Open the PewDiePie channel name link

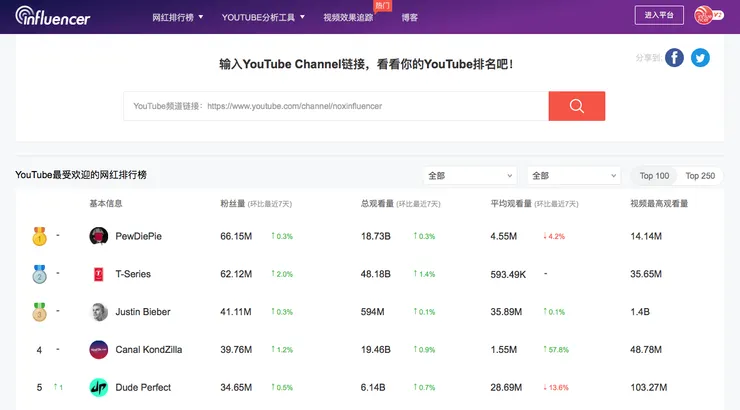pyautogui.click(x=138, y=236)
